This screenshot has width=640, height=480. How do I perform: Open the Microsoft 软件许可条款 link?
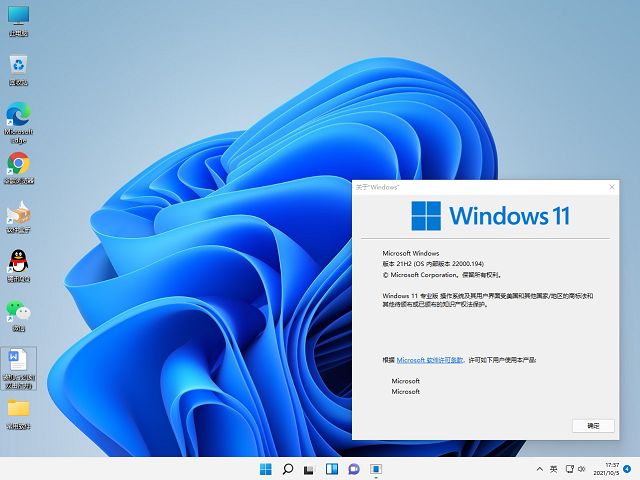coord(430,359)
